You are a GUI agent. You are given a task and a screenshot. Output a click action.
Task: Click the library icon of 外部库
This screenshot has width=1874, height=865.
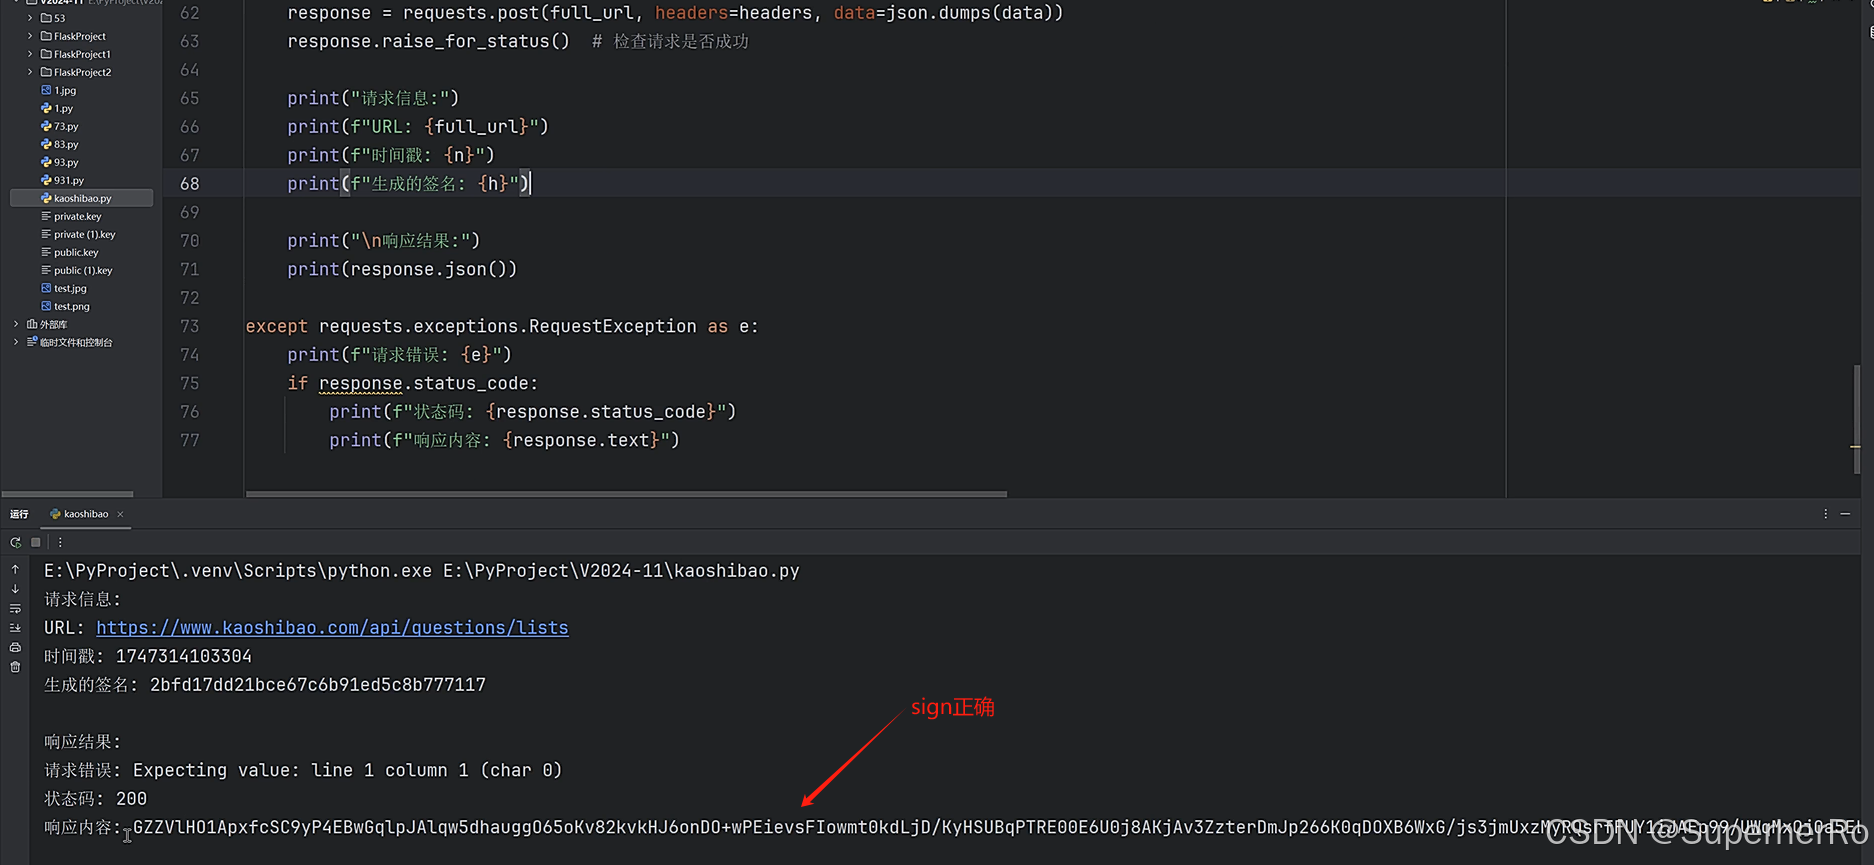(x=32, y=324)
